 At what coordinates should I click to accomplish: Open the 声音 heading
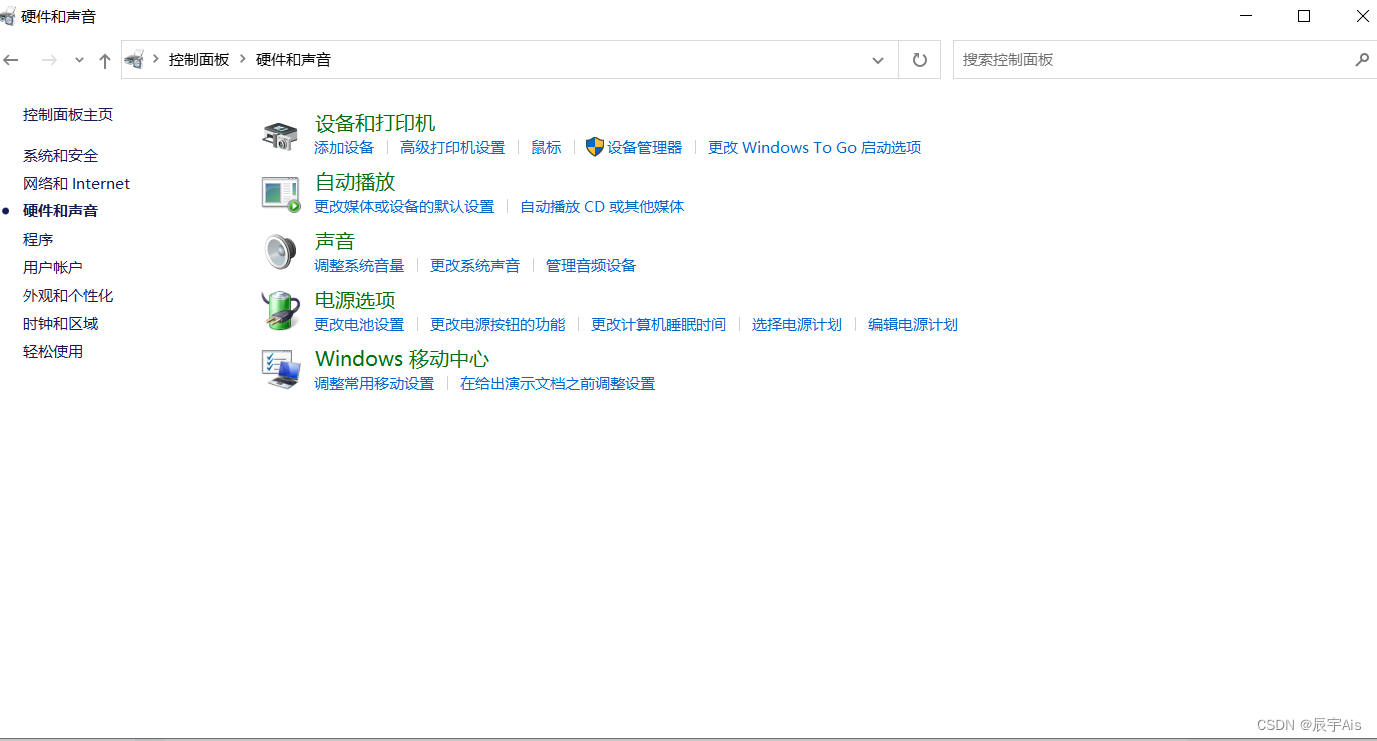pyautogui.click(x=335, y=241)
